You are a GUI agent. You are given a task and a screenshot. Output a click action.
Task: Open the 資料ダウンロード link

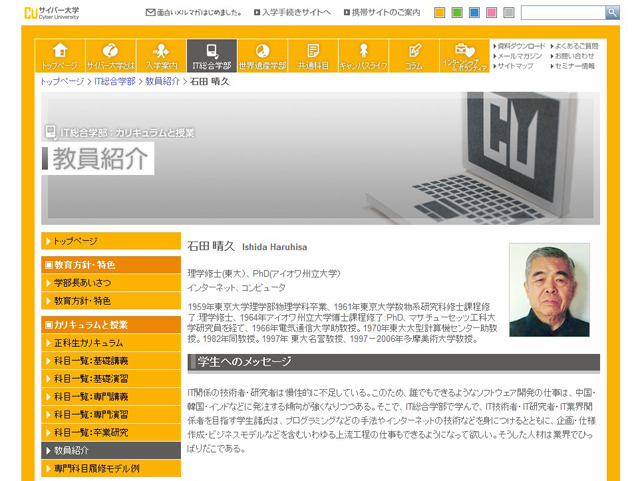click(x=521, y=45)
